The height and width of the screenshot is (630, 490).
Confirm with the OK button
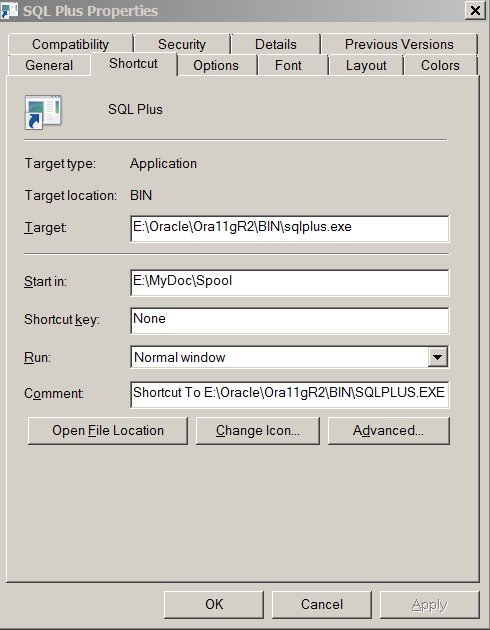coord(214,604)
